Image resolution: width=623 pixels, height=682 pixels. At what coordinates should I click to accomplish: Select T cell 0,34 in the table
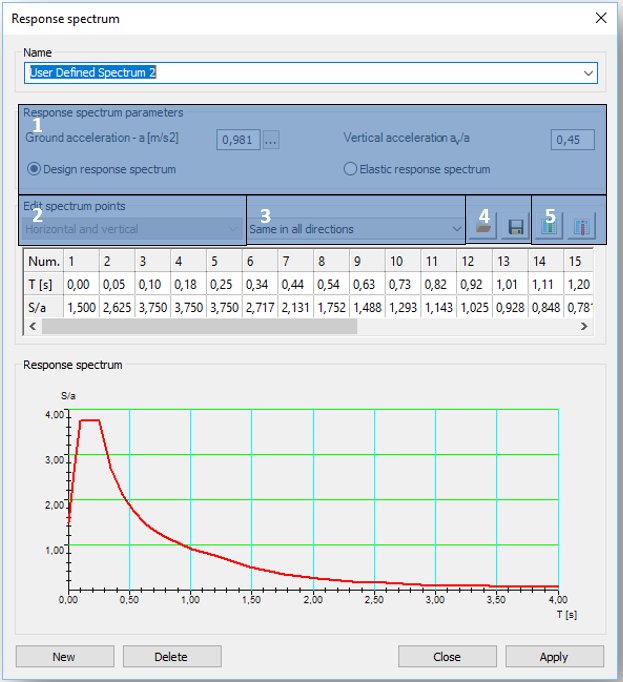pyautogui.click(x=260, y=284)
